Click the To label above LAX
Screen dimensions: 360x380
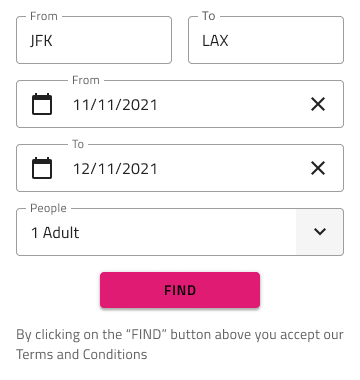point(209,16)
